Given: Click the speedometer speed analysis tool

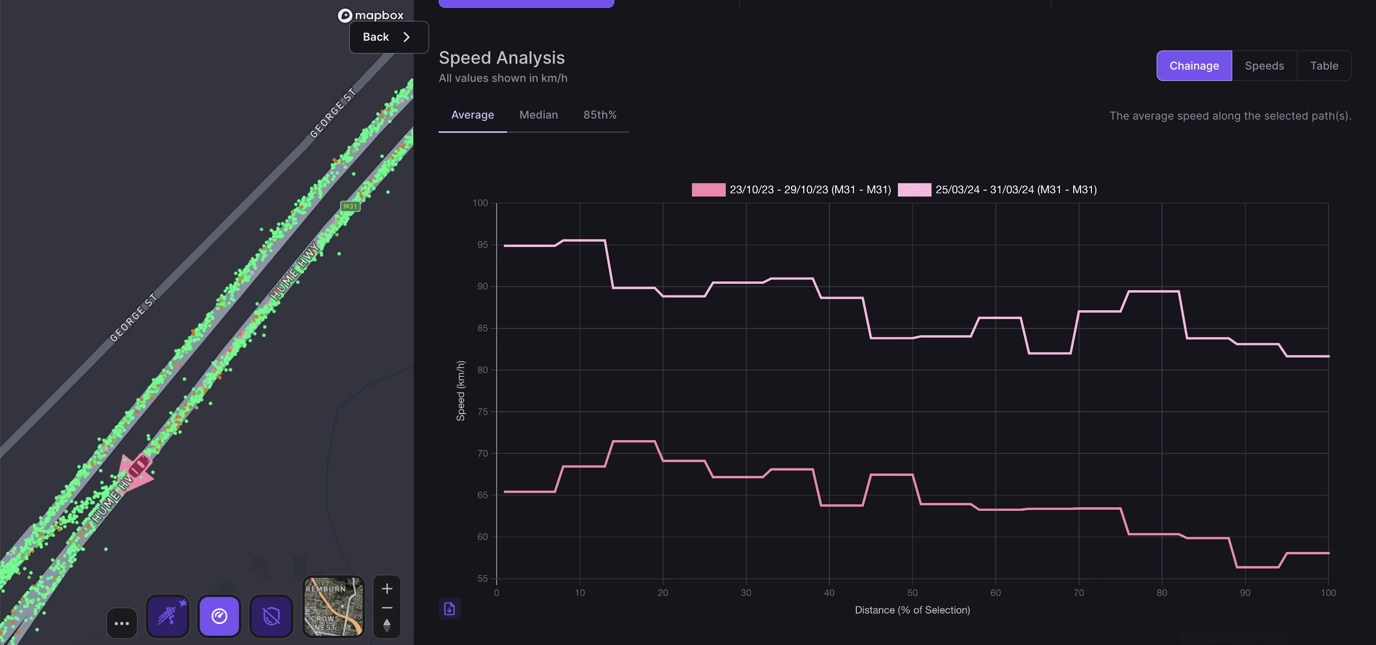Looking at the screenshot, I should [x=219, y=616].
